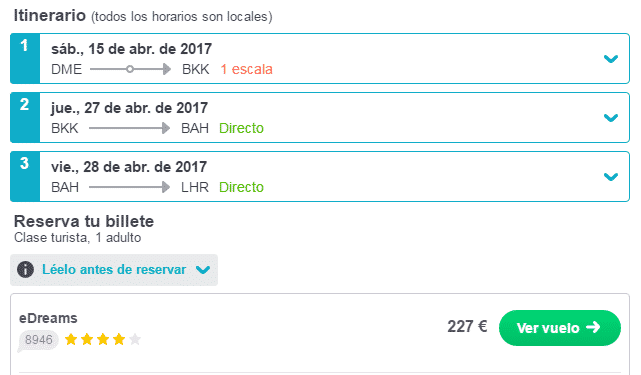Click the grey fifth rating star
641x375 pixels.
coord(135,339)
